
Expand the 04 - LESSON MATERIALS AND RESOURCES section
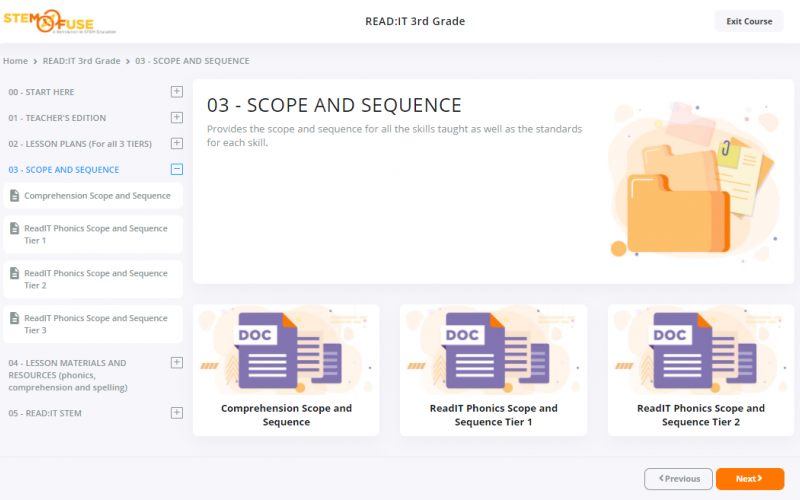pos(177,363)
